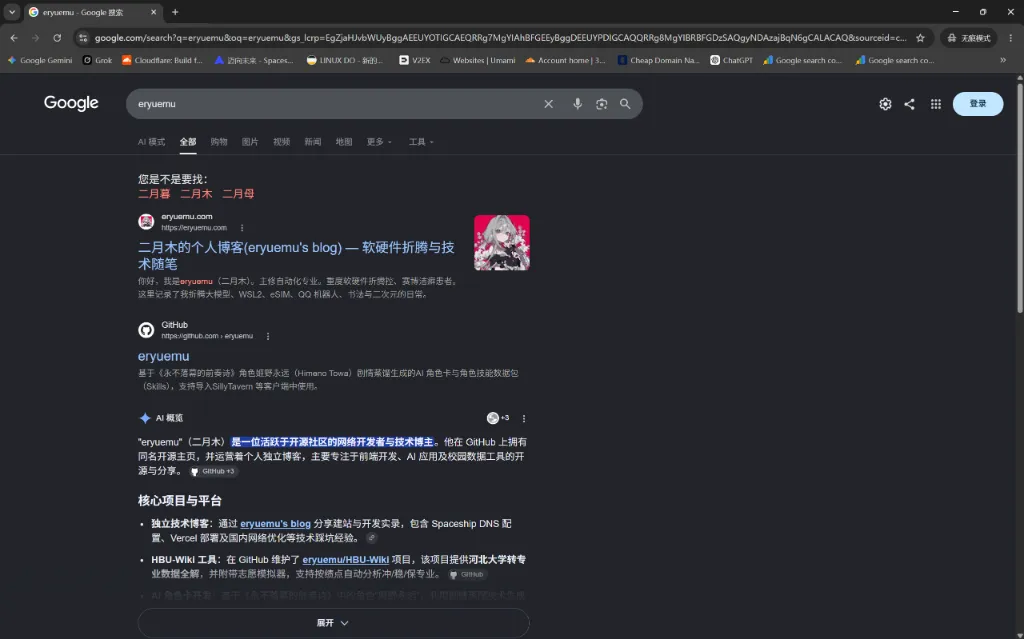Click link icon after blog bullet text
1024x639 pixels.
point(372,538)
